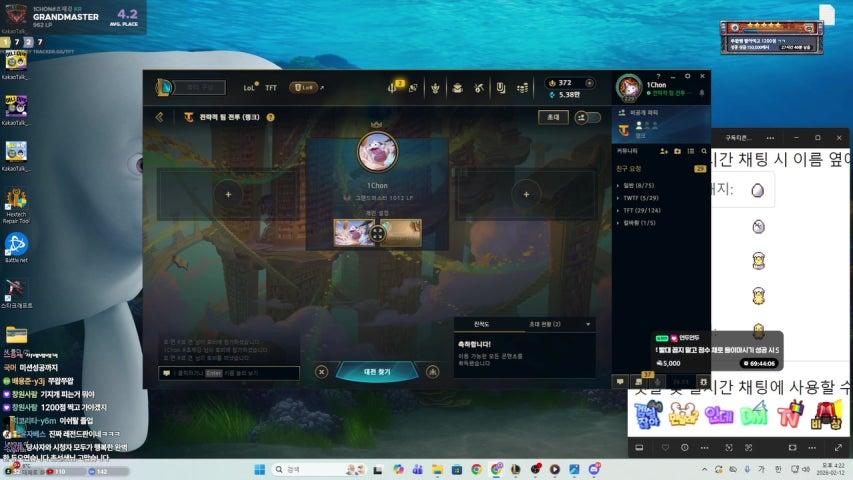Open the three-dot menu in the right window title bar

(770, 138)
